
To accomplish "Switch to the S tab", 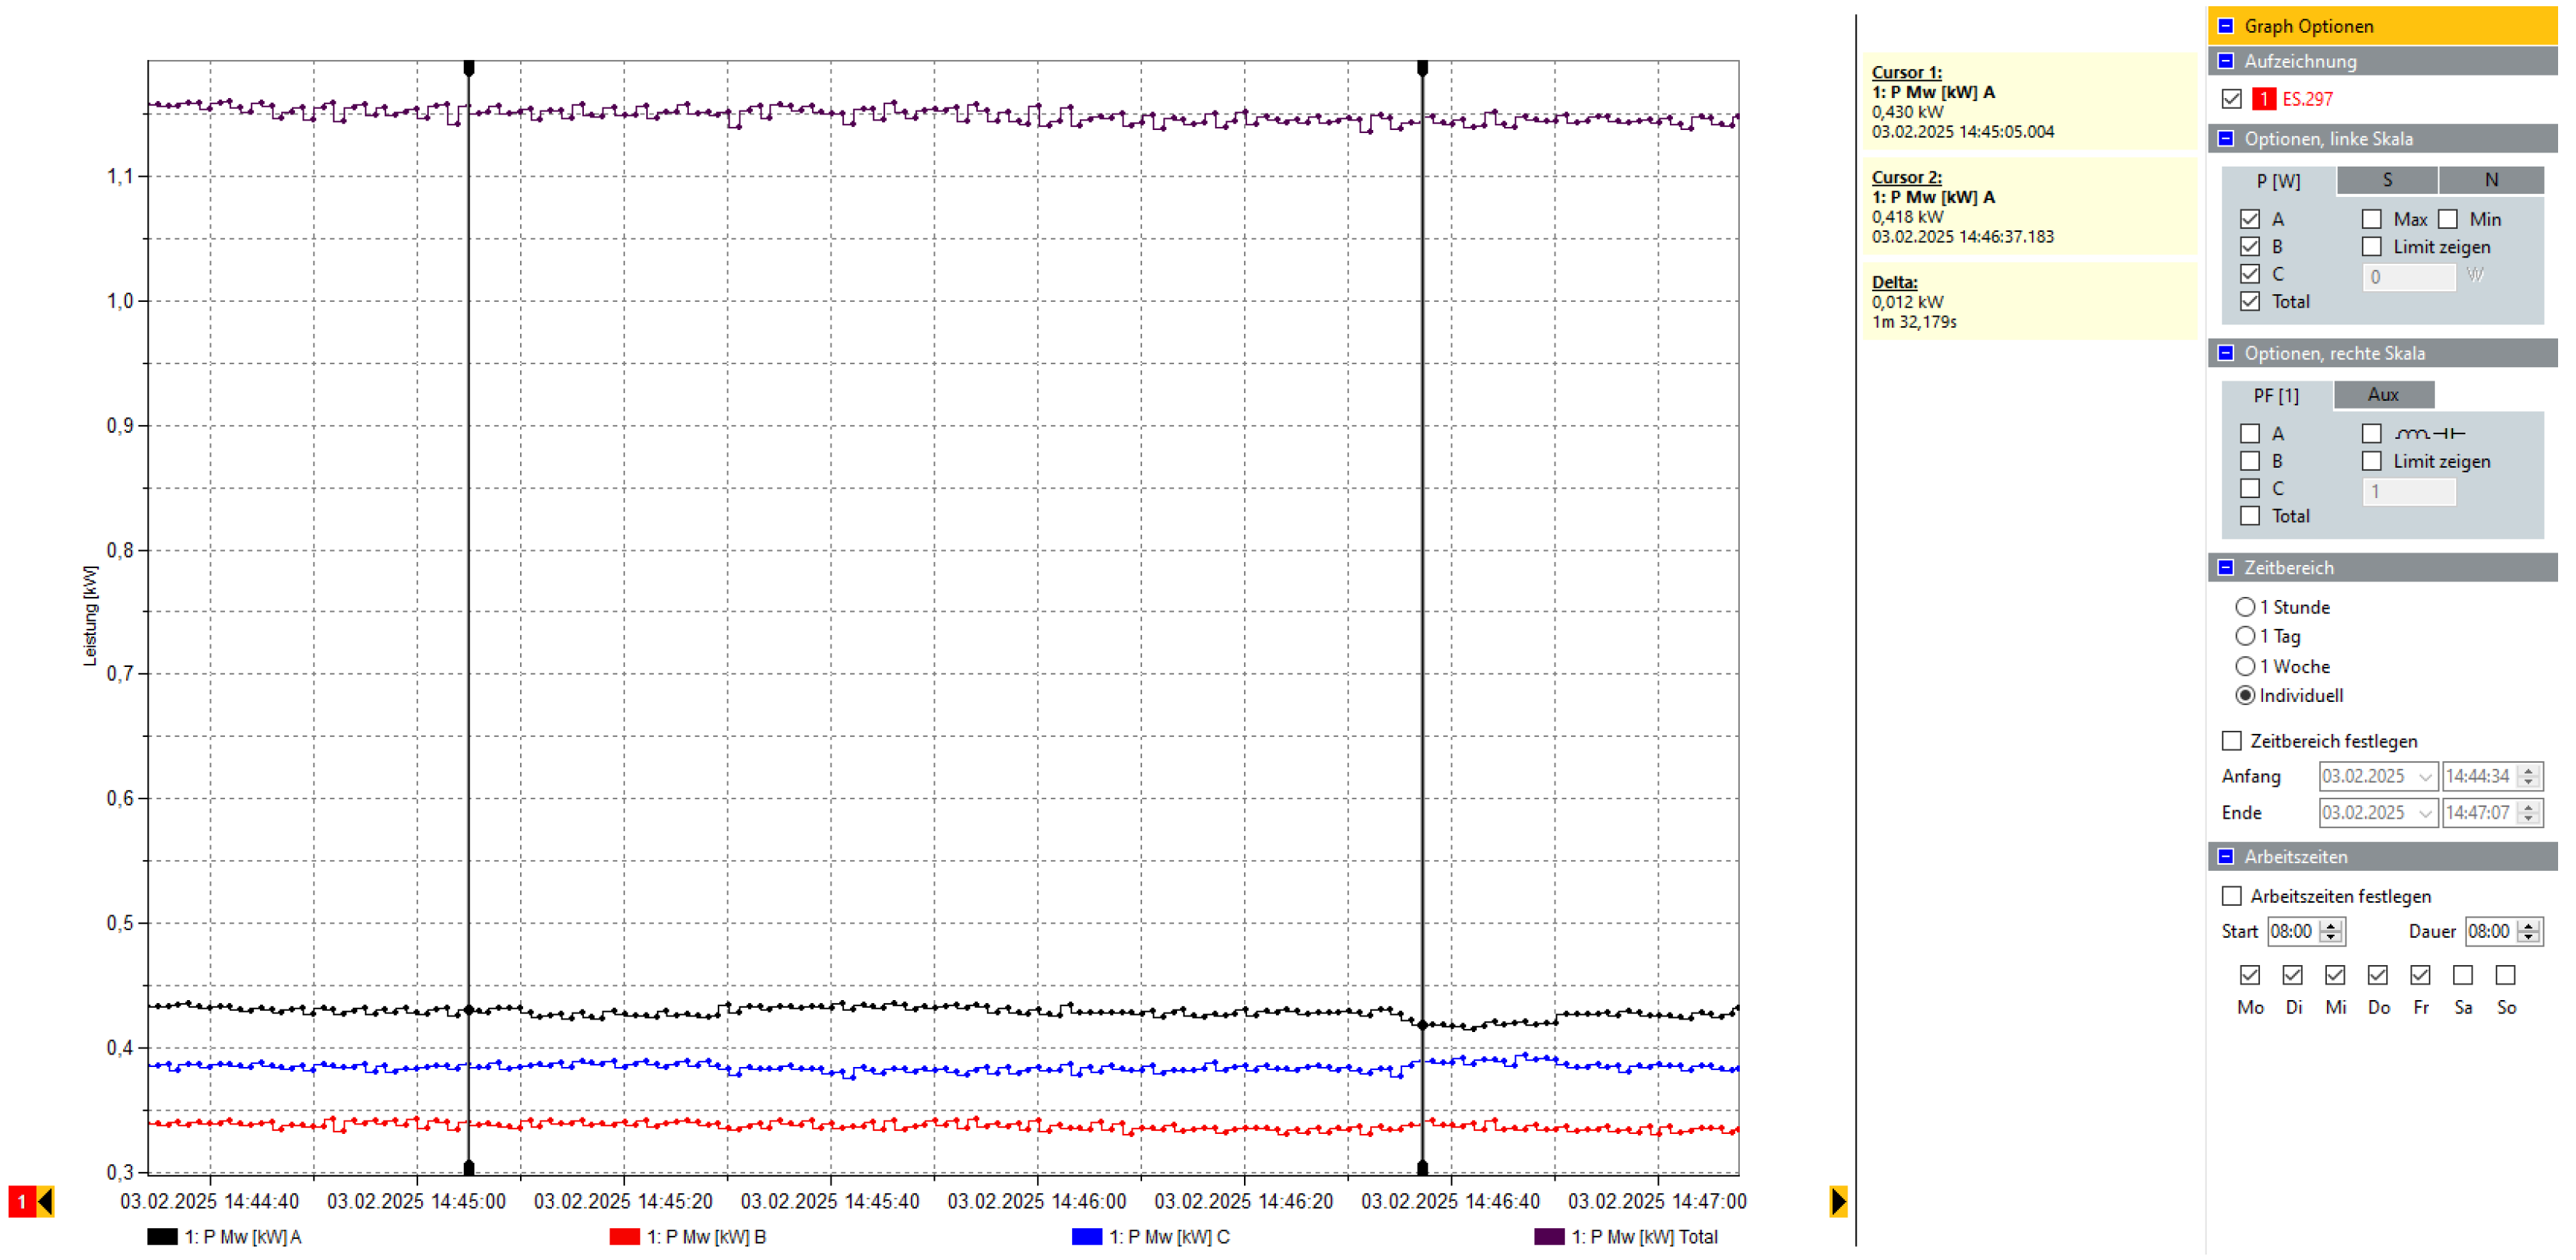I will [2387, 180].
